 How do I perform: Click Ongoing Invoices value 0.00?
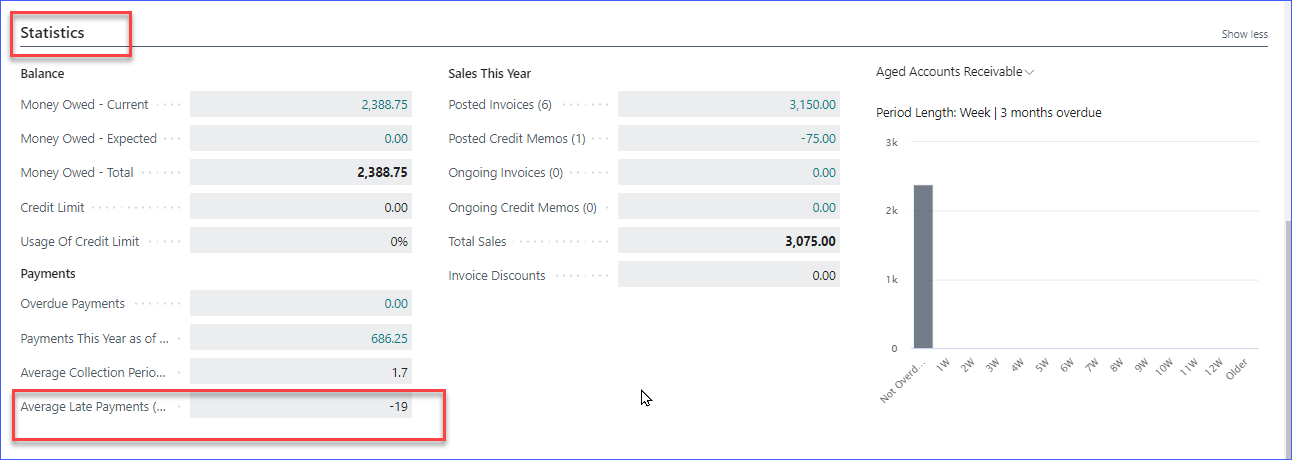pos(824,173)
